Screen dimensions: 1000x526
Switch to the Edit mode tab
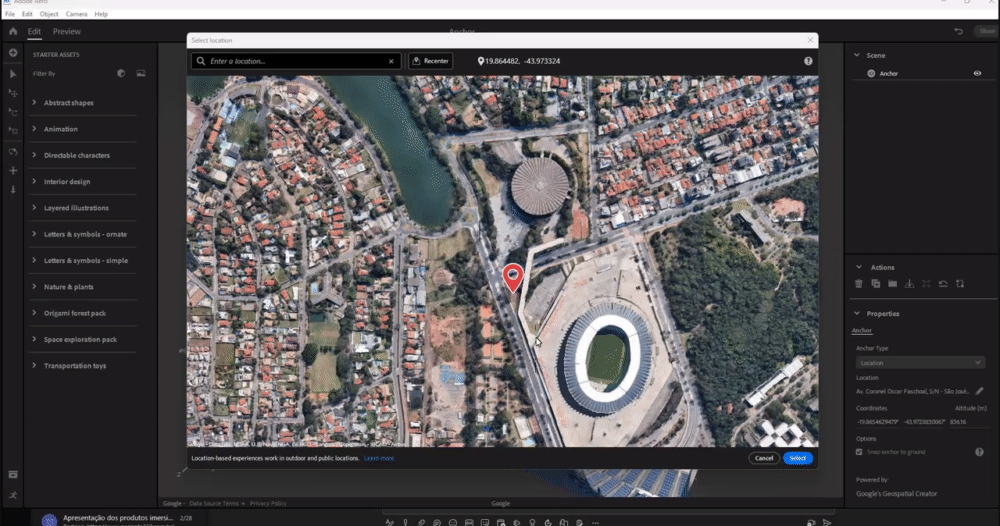click(x=34, y=31)
